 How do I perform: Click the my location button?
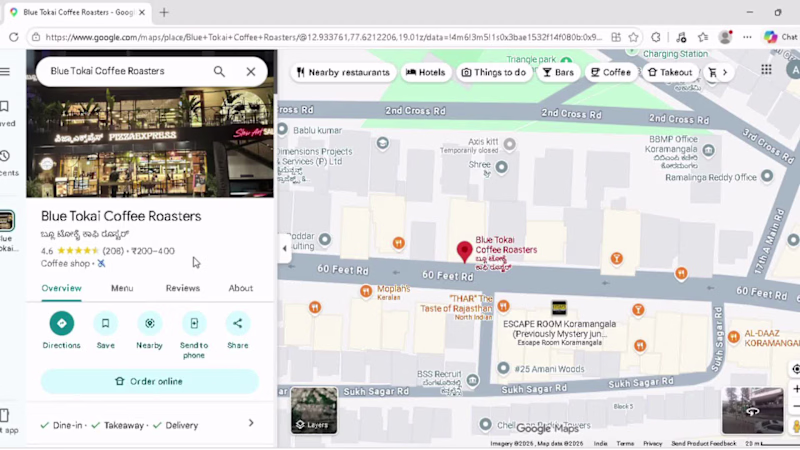tap(795, 369)
